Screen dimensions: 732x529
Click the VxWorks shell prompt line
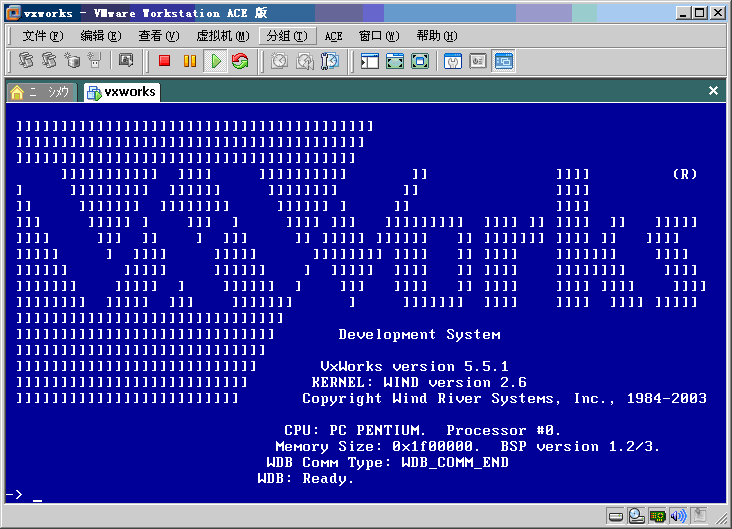(366, 494)
